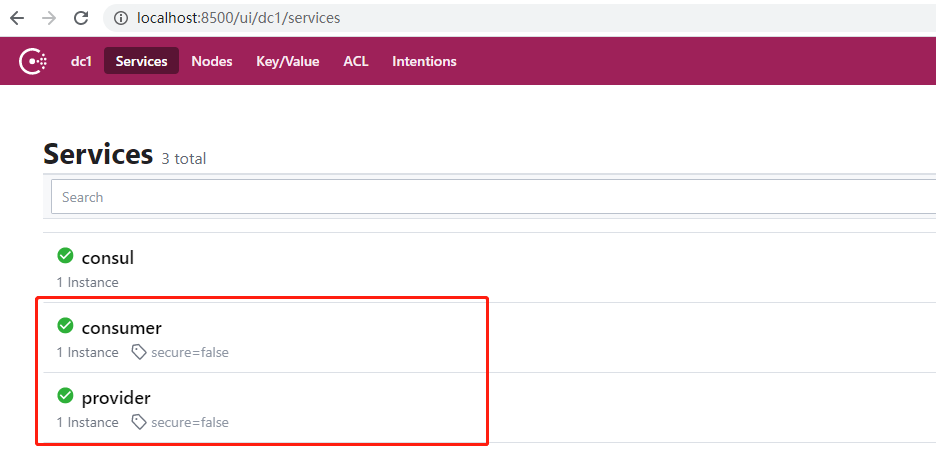This screenshot has width=936, height=460.
Task: Click the browser address bar URL
Action: pos(238,18)
